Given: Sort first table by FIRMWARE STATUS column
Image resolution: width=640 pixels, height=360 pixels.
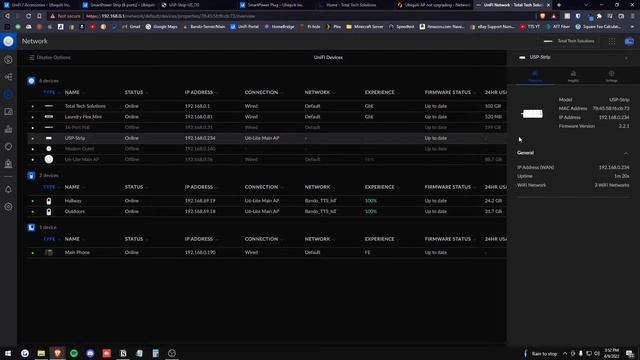Looking at the screenshot, I should (448, 92).
